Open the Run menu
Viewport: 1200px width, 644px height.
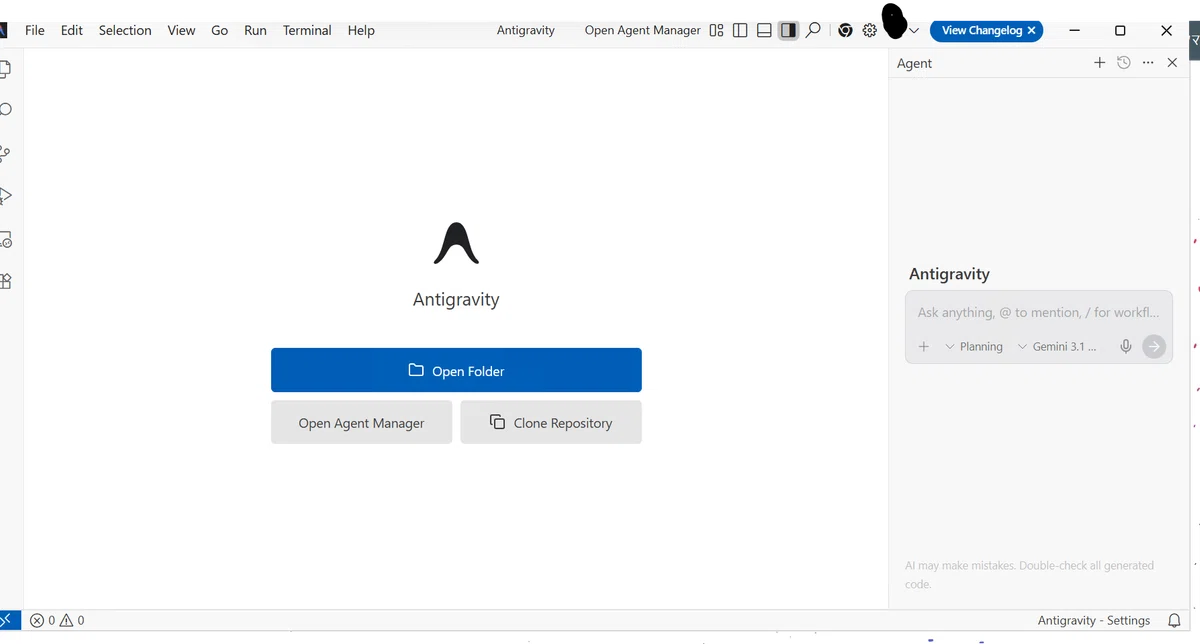[255, 30]
